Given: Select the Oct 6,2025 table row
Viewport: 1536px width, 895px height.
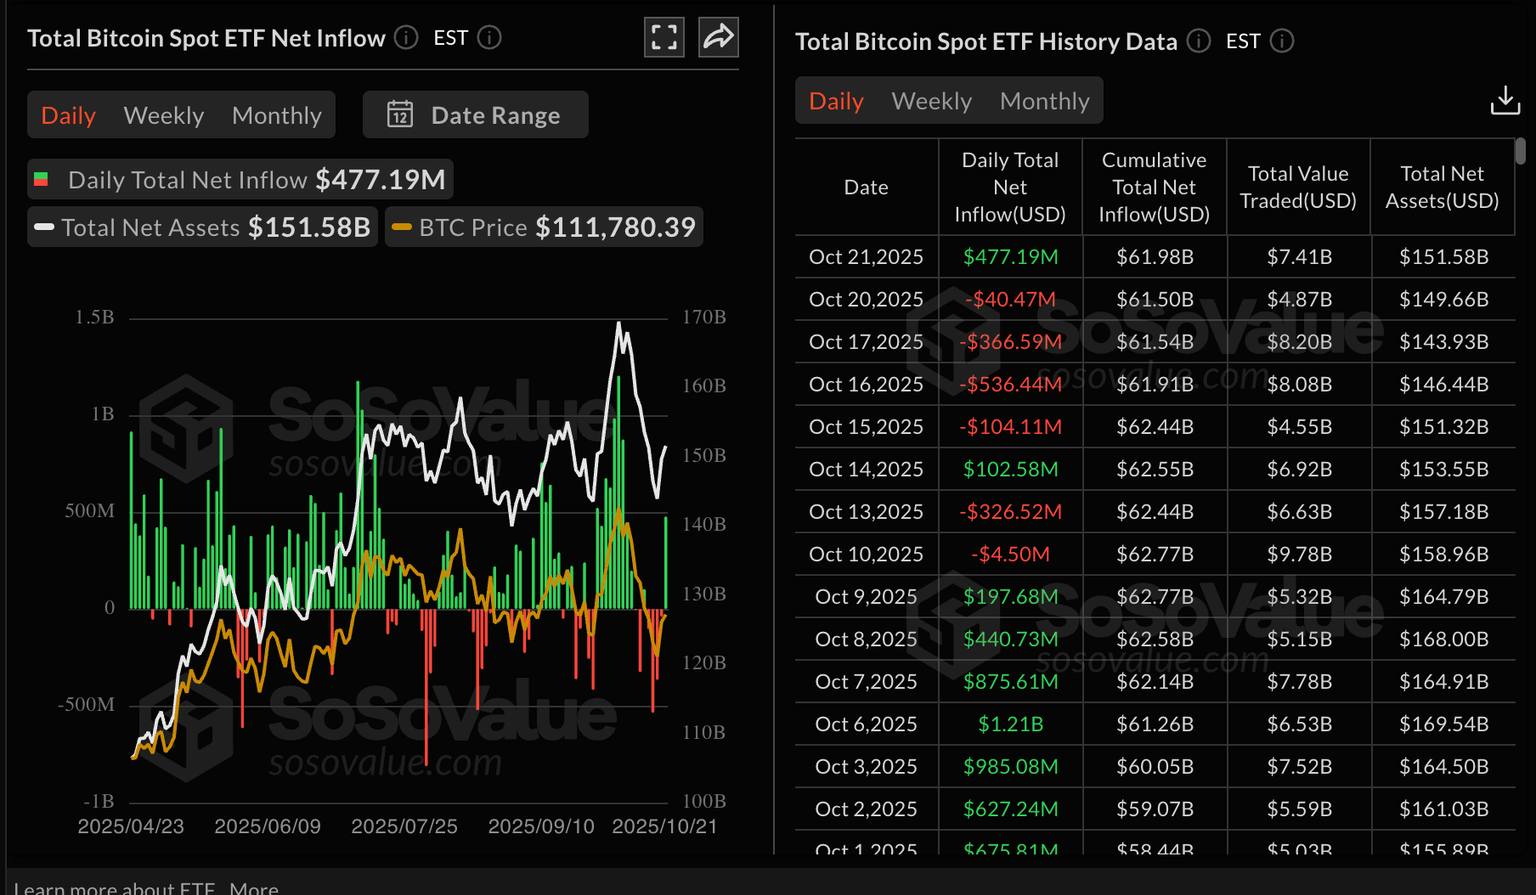Looking at the screenshot, I should click(1155, 724).
